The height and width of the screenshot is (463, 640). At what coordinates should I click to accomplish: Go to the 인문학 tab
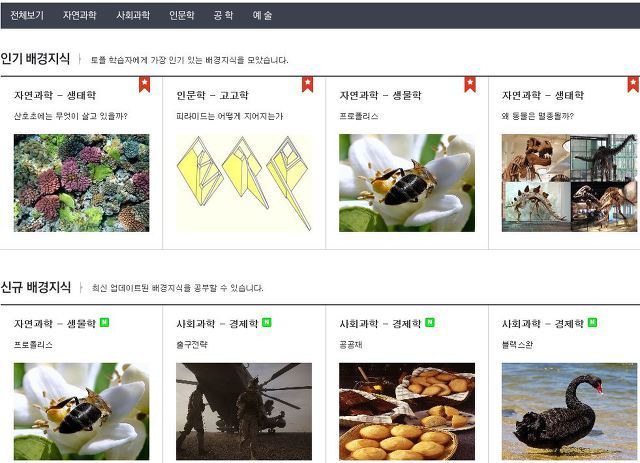click(x=182, y=16)
